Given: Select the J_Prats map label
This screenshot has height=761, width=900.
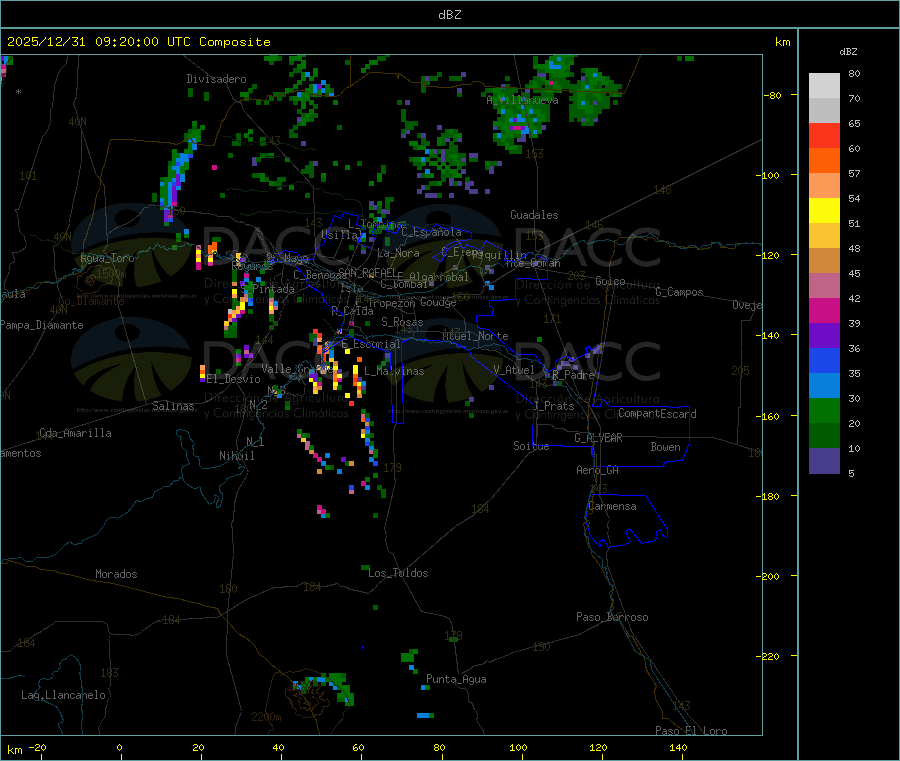Looking at the screenshot, I should click(x=553, y=406).
